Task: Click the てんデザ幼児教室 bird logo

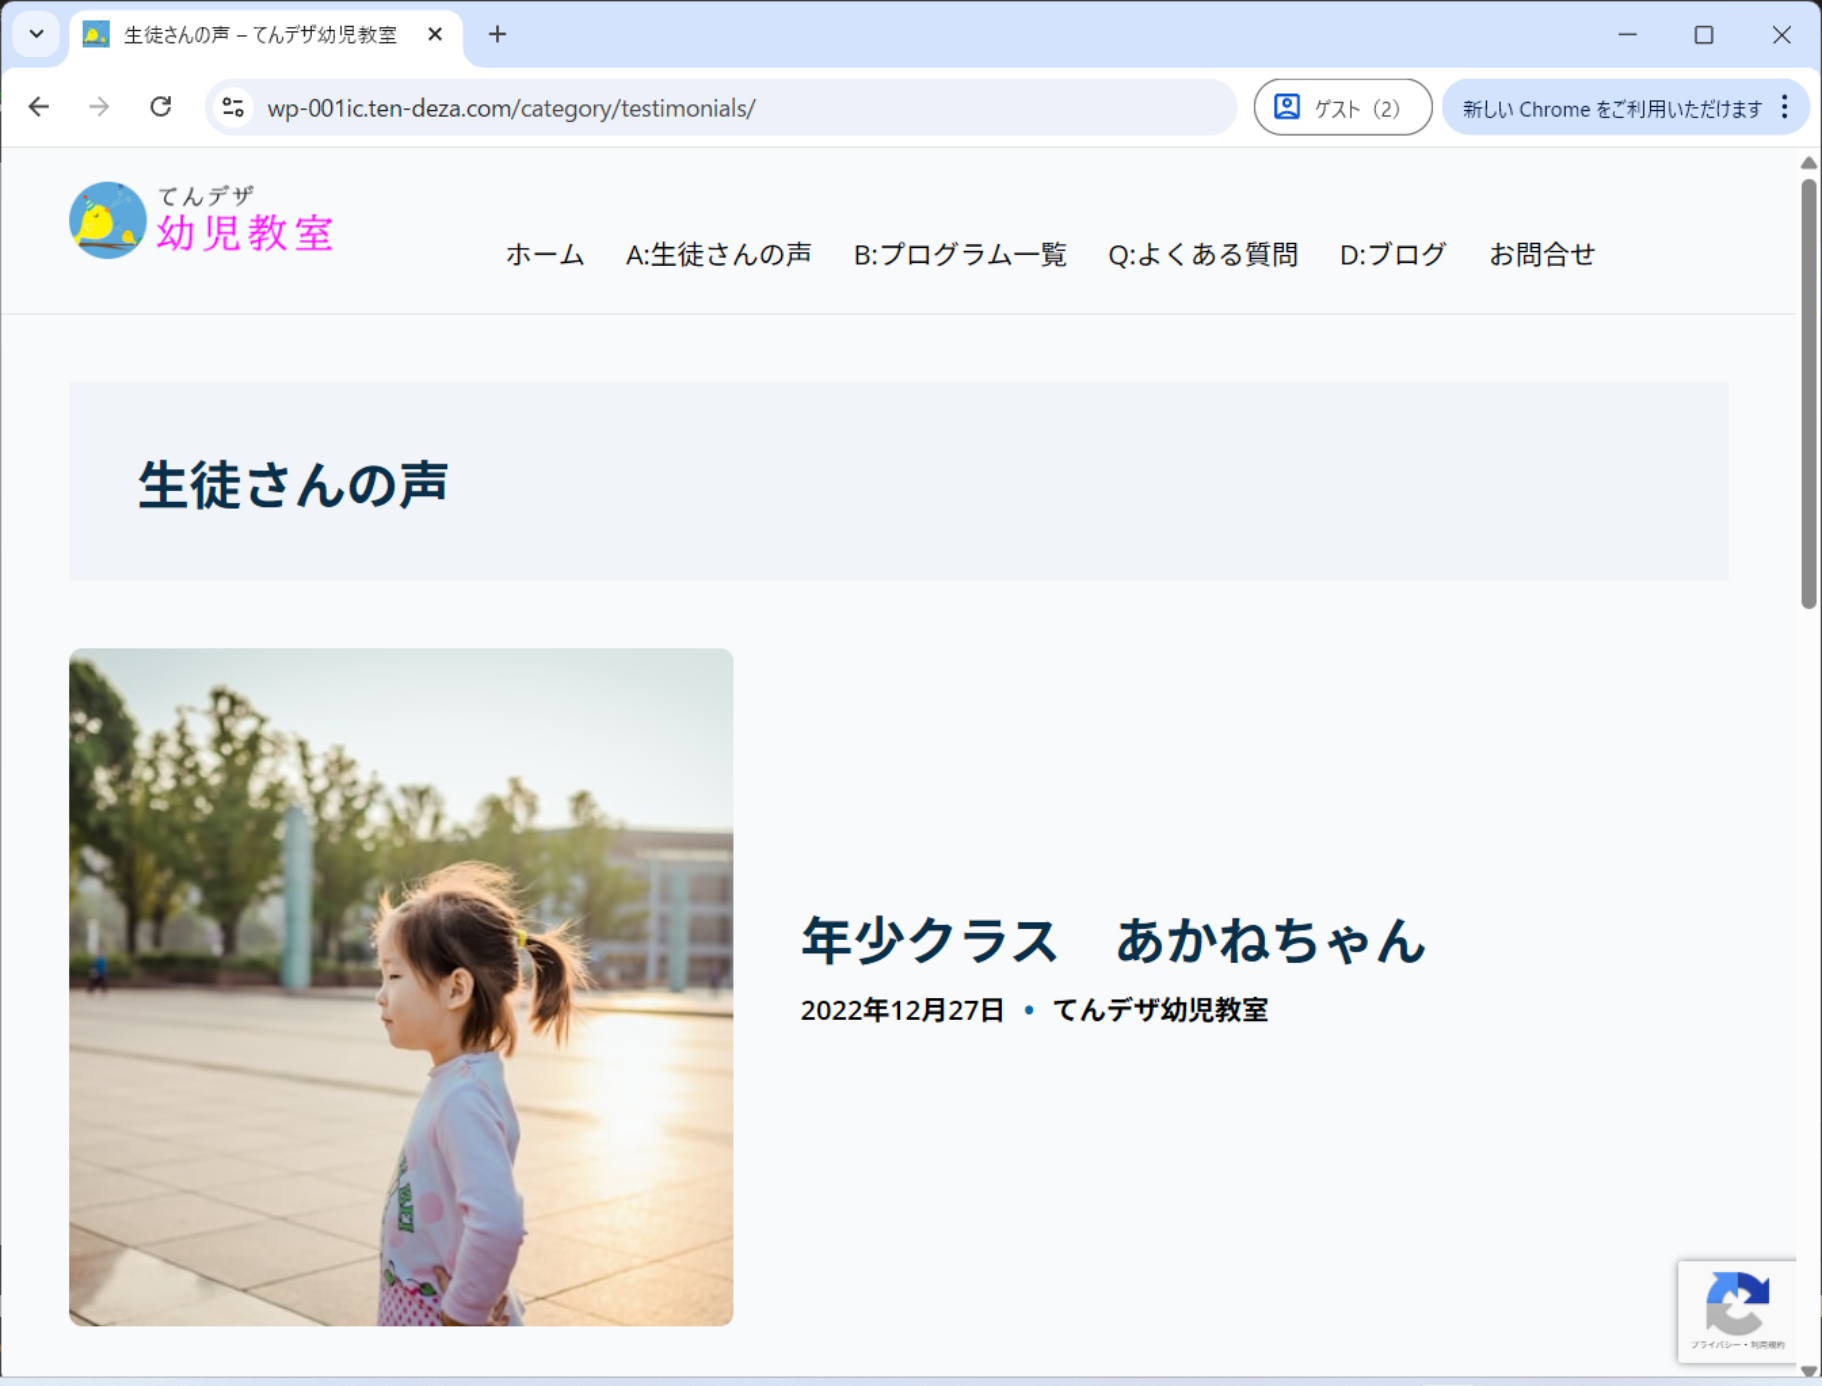Action: point(108,220)
